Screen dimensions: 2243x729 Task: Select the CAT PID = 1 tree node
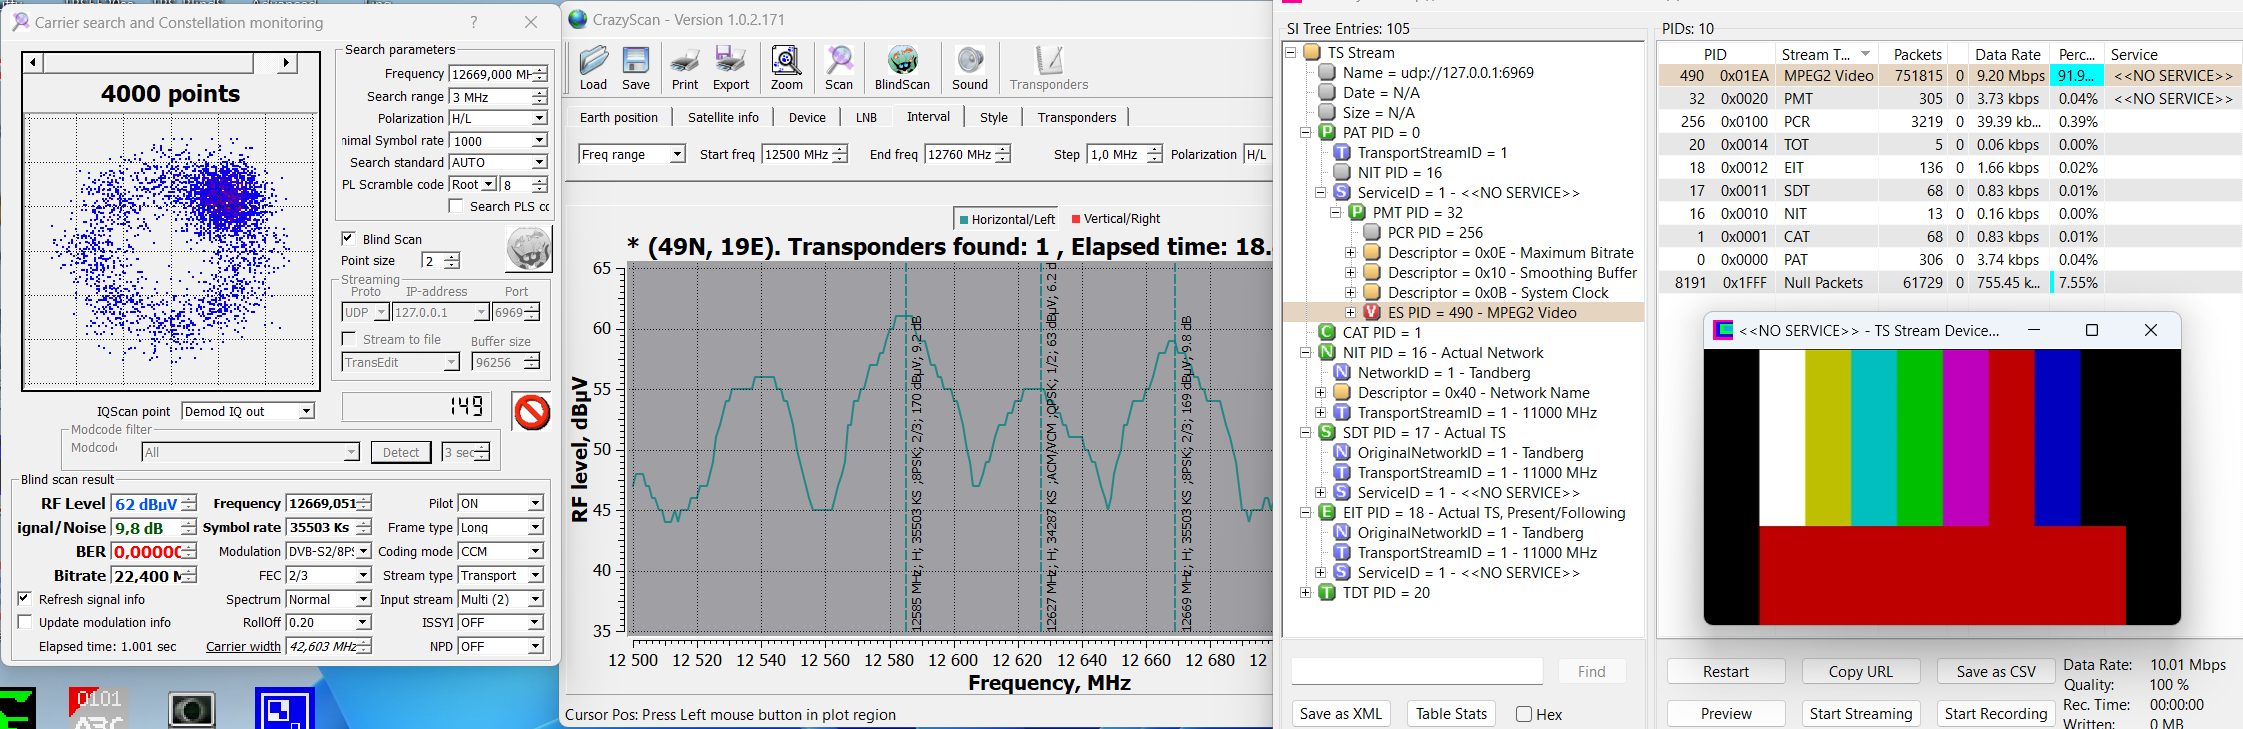point(1382,332)
